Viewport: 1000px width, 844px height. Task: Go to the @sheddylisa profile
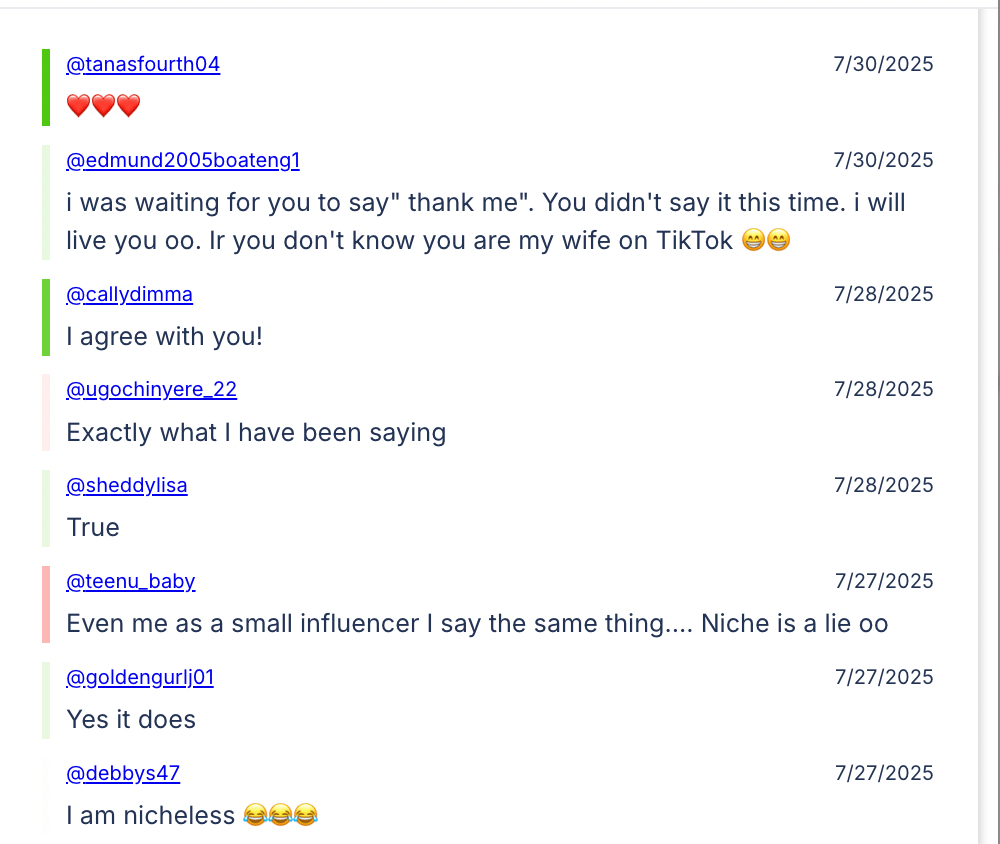click(127, 486)
